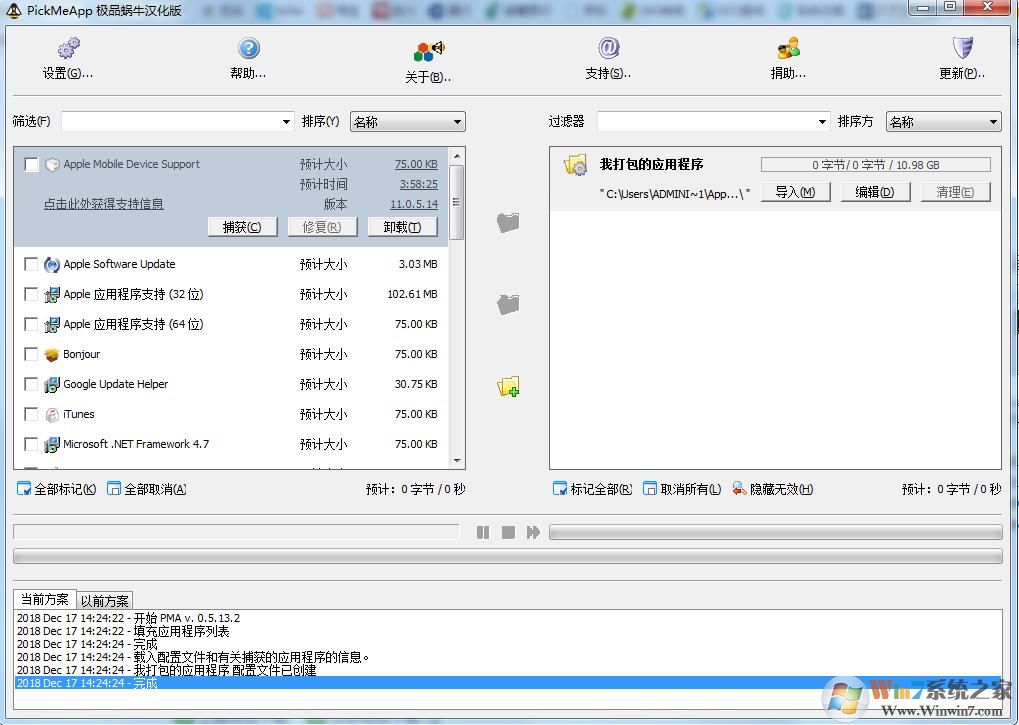
Task: Click the 帮助 help question mark icon
Action: coord(249,48)
